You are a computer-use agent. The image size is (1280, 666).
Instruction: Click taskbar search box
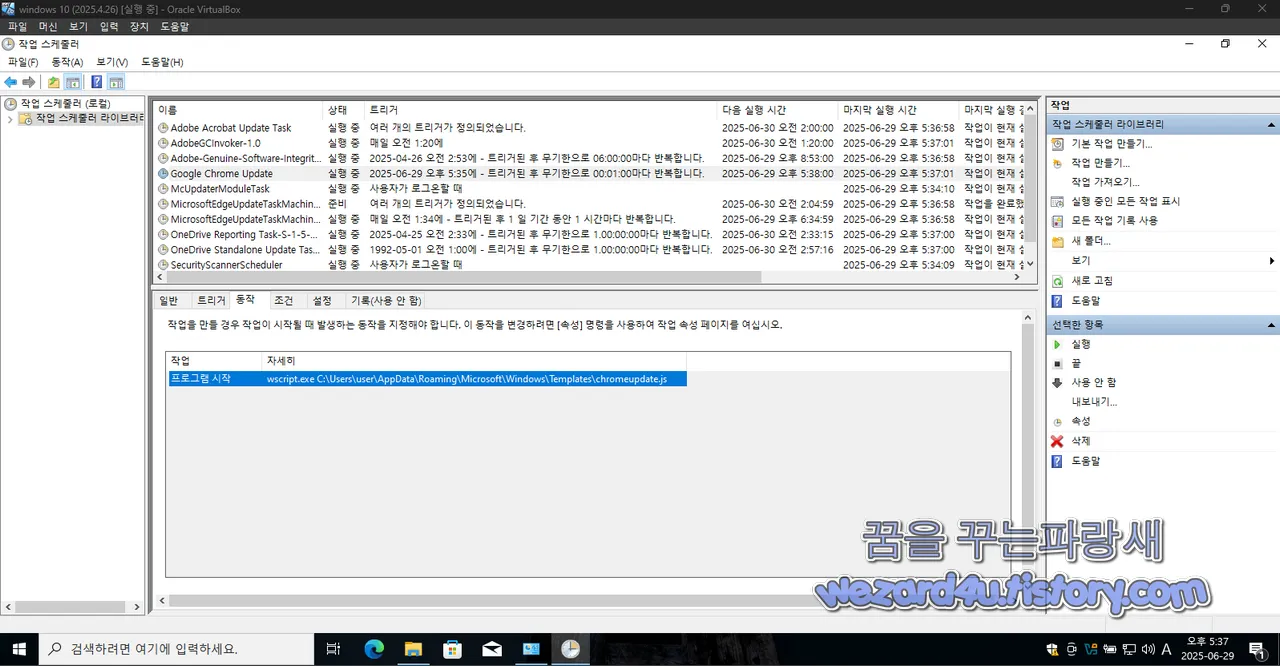click(x=177, y=649)
